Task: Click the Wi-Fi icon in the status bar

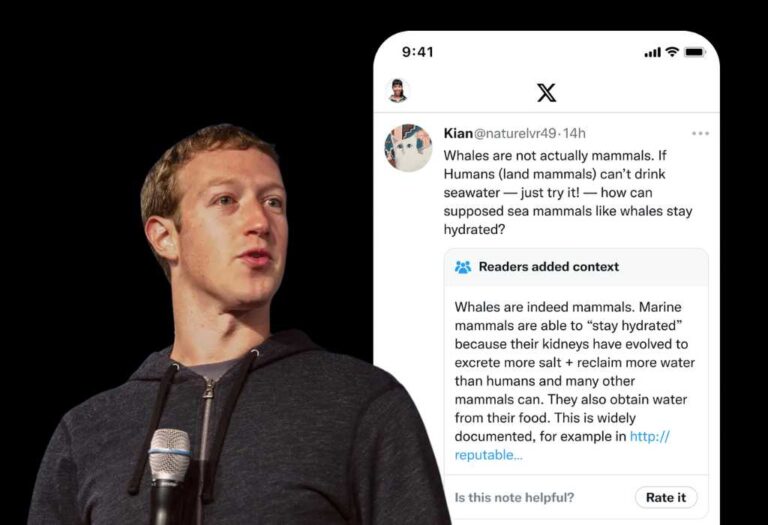Action: [x=672, y=52]
